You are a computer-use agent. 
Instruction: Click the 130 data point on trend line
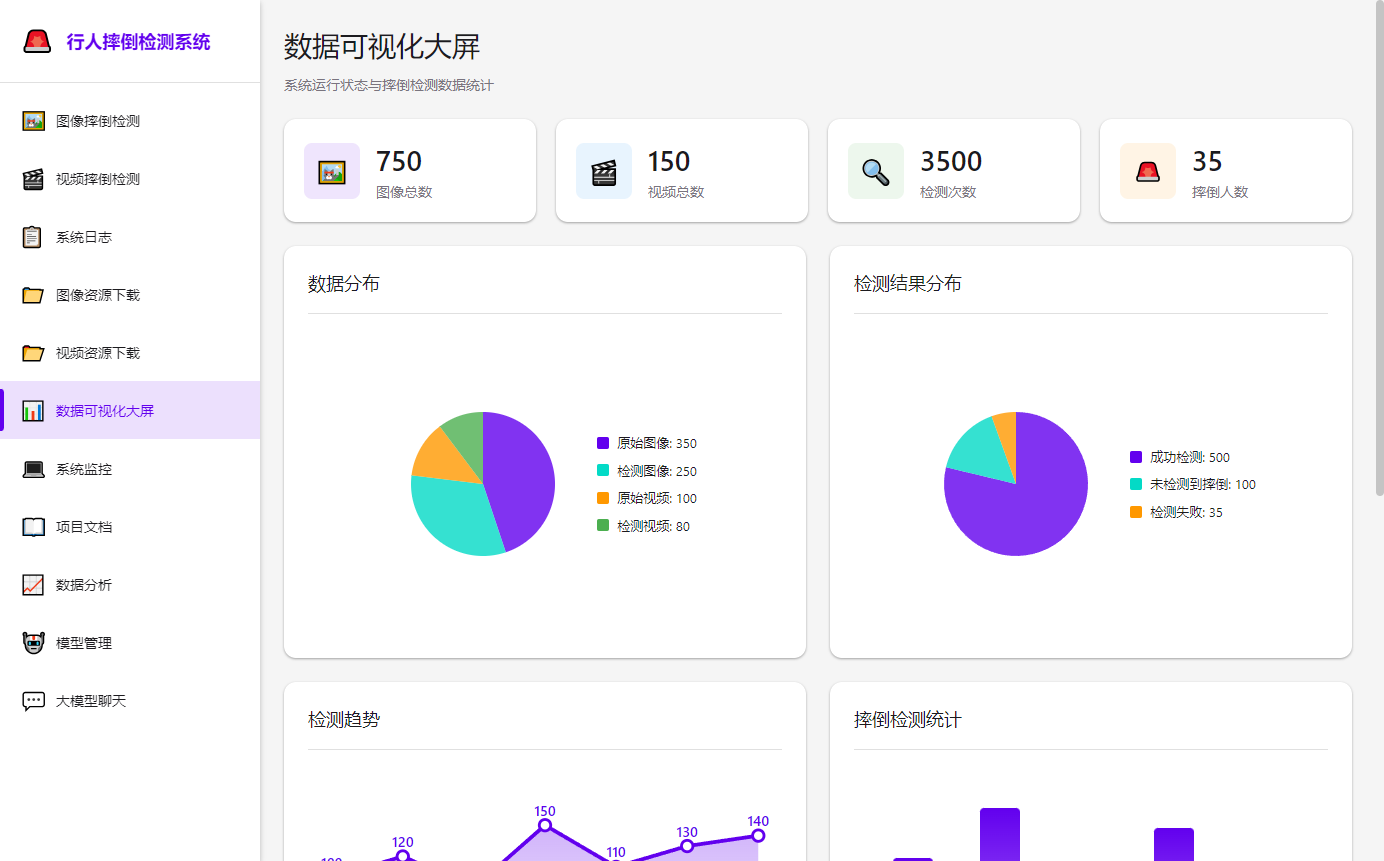click(x=687, y=846)
